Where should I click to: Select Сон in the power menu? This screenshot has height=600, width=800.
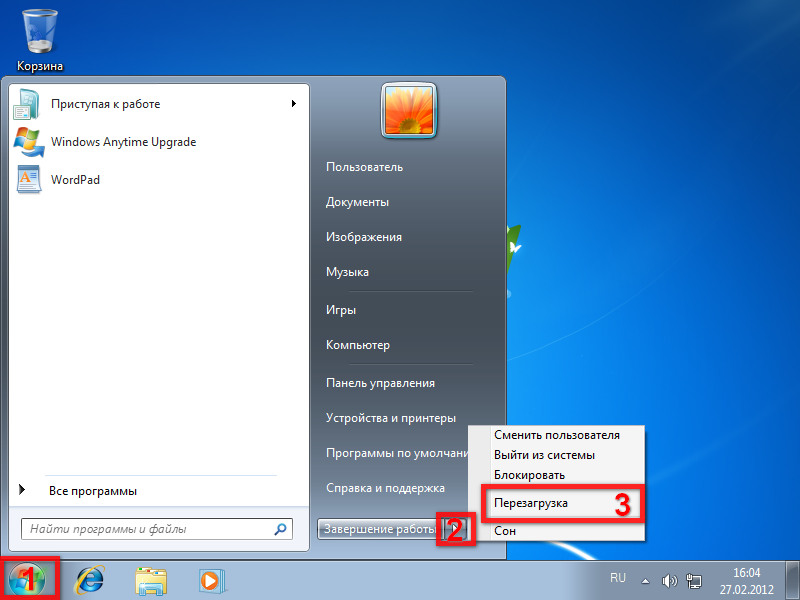(x=506, y=531)
